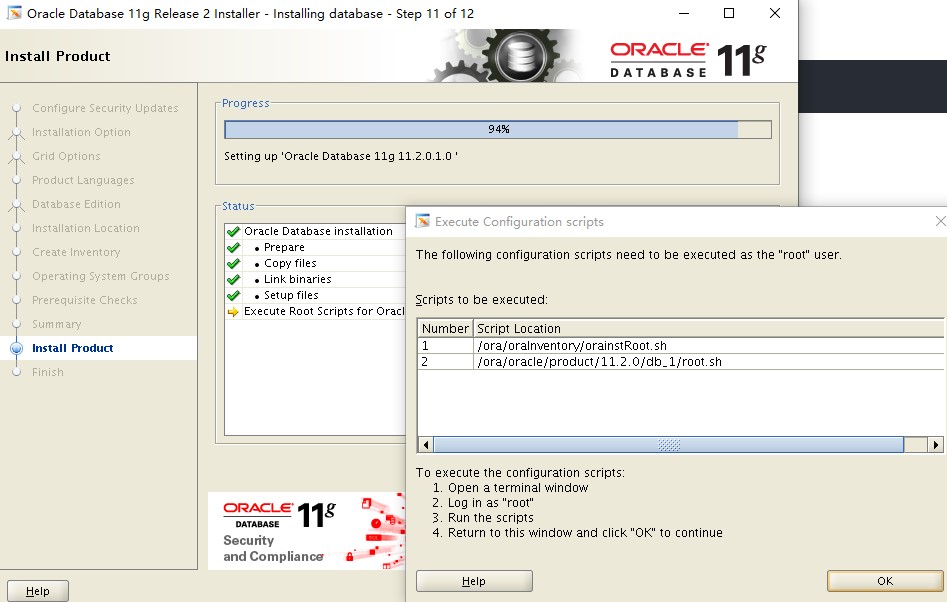This screenshot has height=602, width=947.
Task: Close the Execute Configuration scripts dialog
Action: [x=940, y=222]
